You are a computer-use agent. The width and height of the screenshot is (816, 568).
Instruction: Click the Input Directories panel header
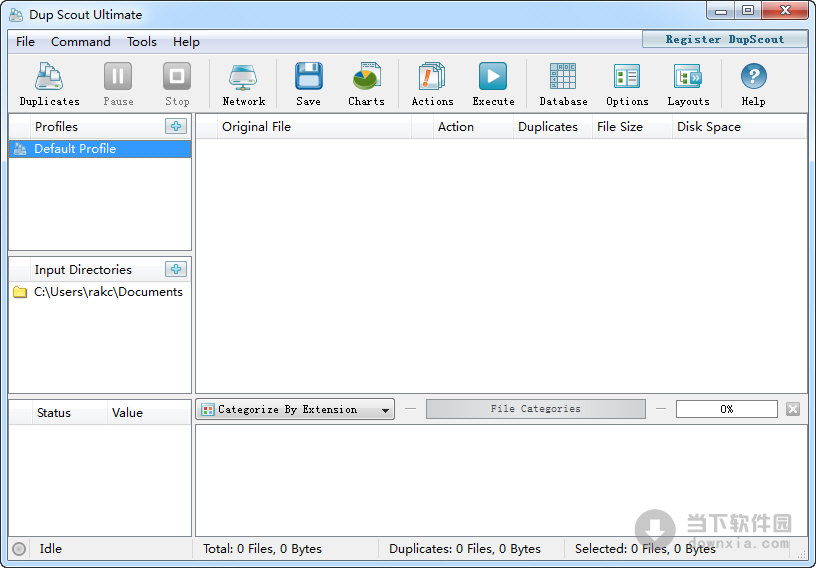83,270
